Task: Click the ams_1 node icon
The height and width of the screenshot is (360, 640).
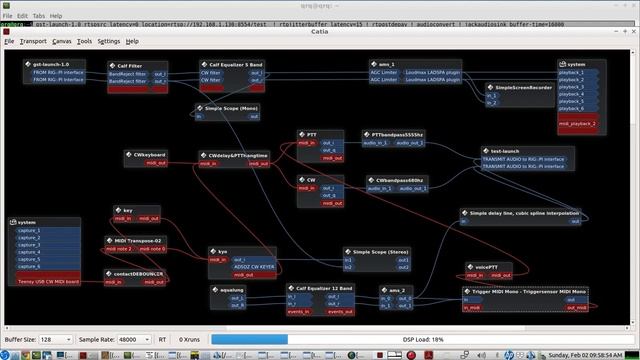Action: 373,64
